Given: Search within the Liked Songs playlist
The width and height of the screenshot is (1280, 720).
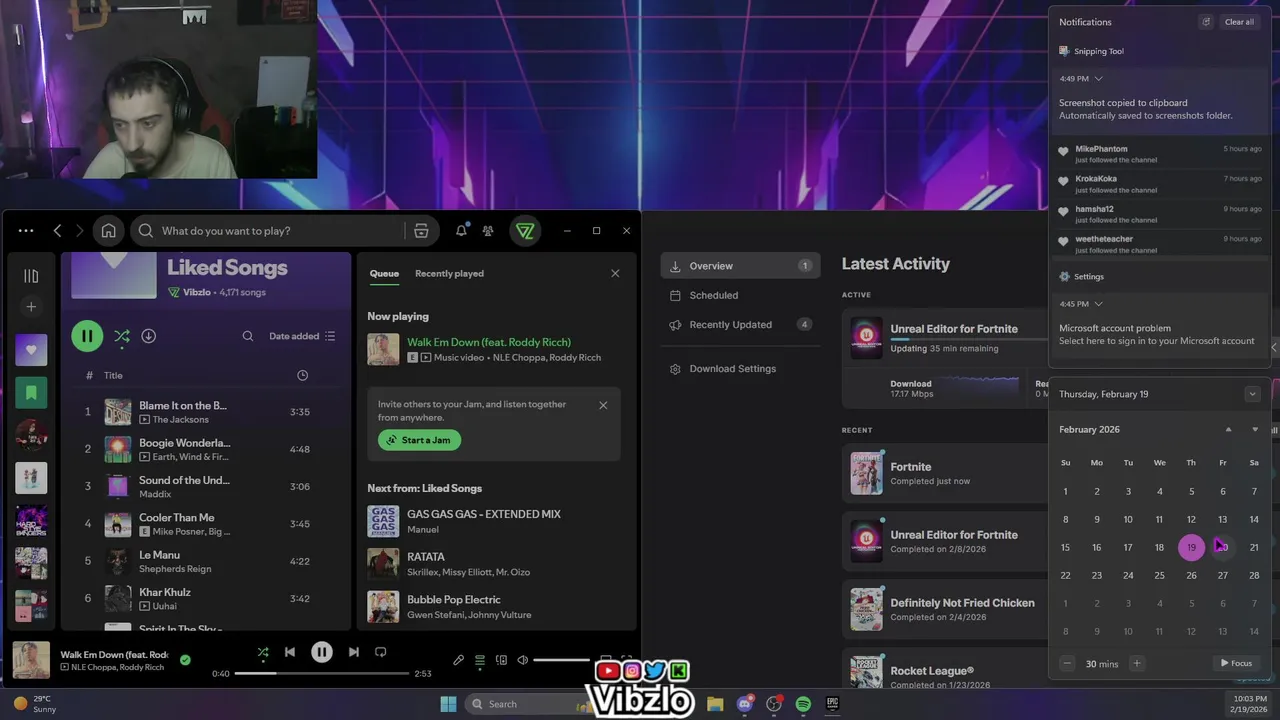Looking at the screenshot, I should pyautogui.click(x=248, y=336).
